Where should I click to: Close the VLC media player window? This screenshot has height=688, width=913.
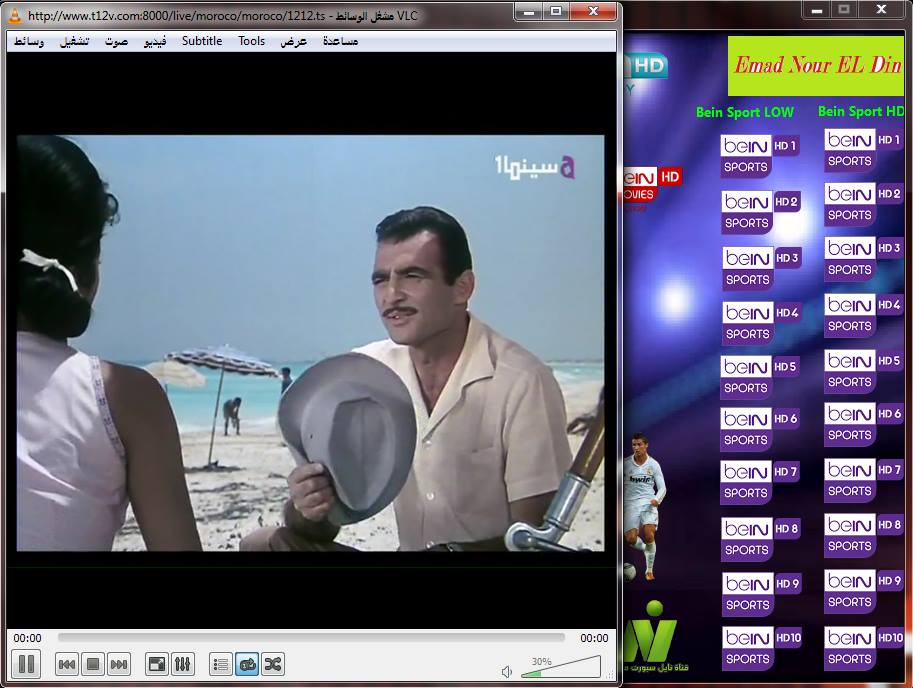pyautogui.click(x=593, y=12)
